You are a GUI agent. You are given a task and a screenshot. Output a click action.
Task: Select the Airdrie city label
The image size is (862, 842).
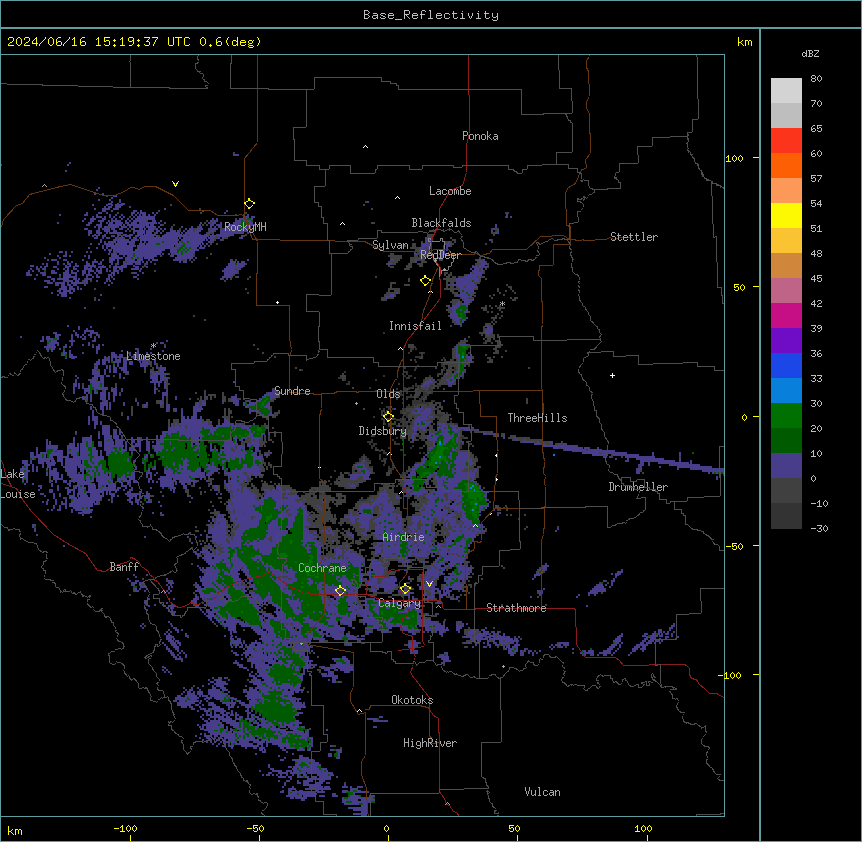(x=404, y=537)
